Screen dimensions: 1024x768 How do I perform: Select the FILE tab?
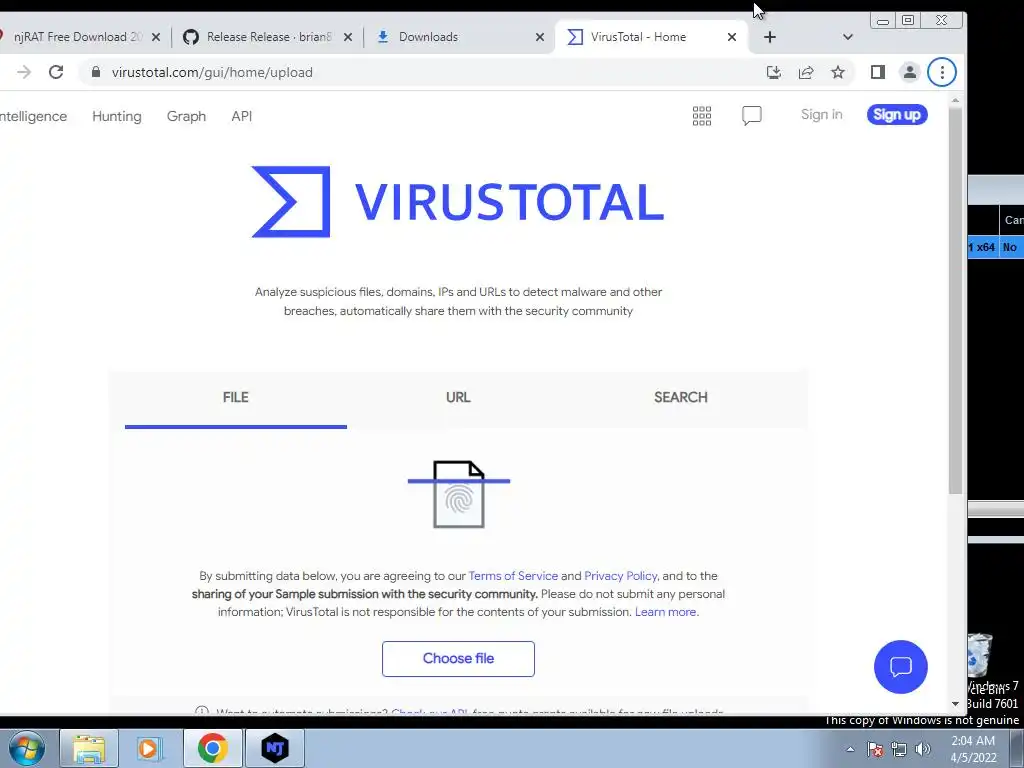point(236,398)
